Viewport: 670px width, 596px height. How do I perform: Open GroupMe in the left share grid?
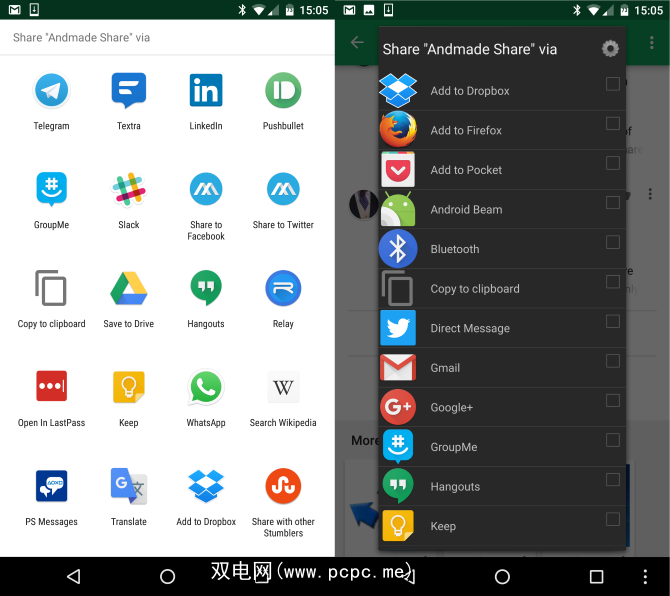[51, 189]
